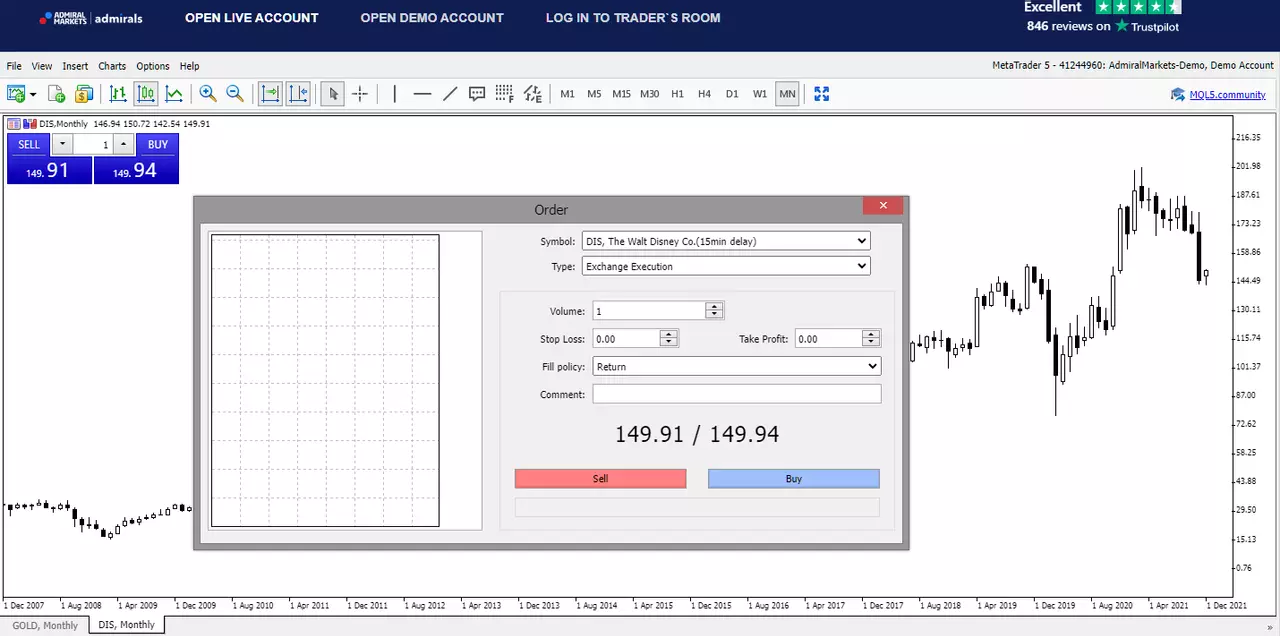This screenshot has width=1280, height=636.
Task: Set timeframe to M5
Action: [x=594, y=94]
